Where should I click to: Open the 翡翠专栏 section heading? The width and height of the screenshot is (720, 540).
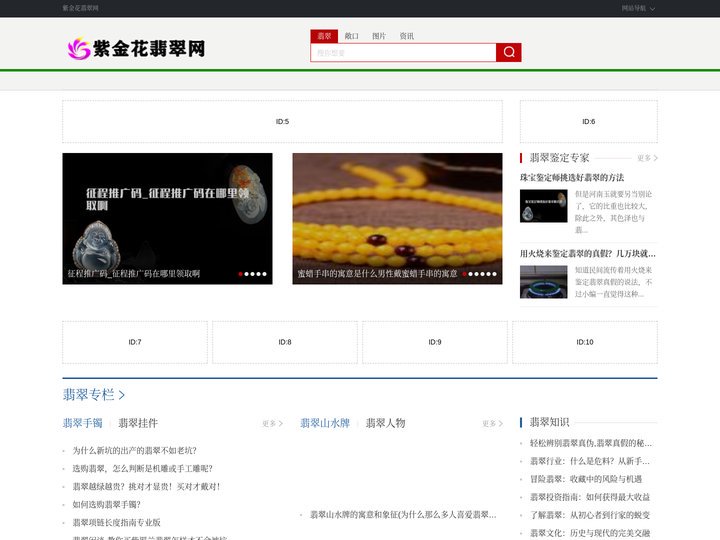[94, 395]
